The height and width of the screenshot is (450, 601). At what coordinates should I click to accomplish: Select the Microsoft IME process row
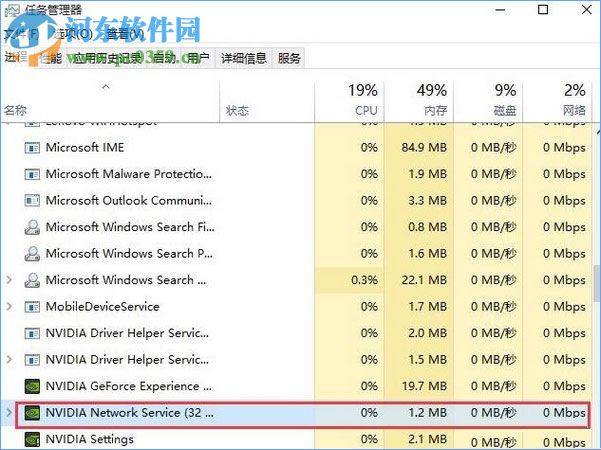(296, 148)
